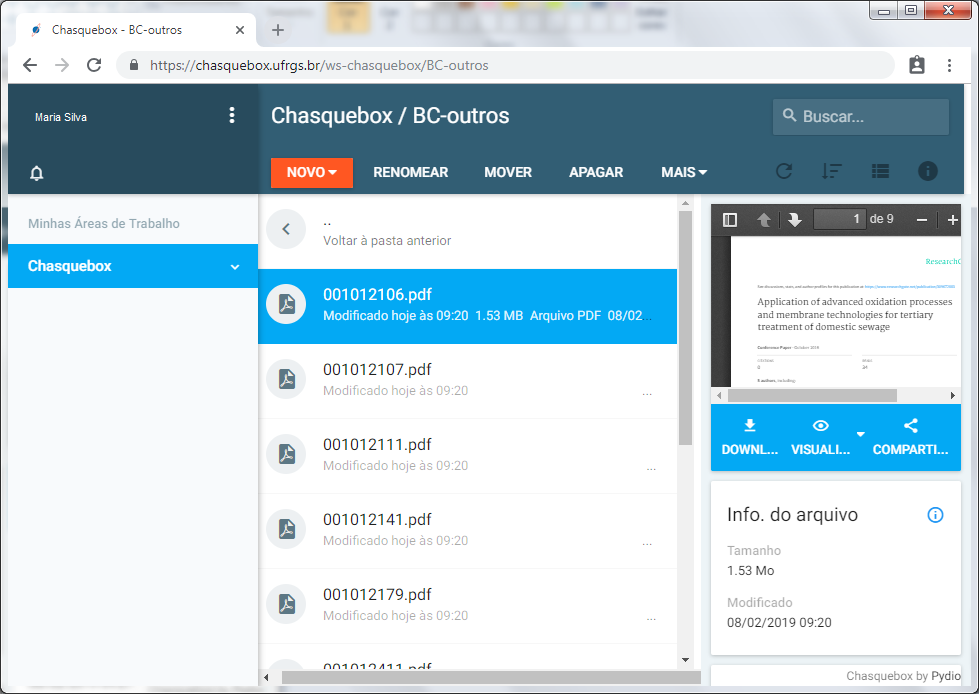979x694 pixels.
Task: Click the Visualizar eye button
Action: click(820, 437)
